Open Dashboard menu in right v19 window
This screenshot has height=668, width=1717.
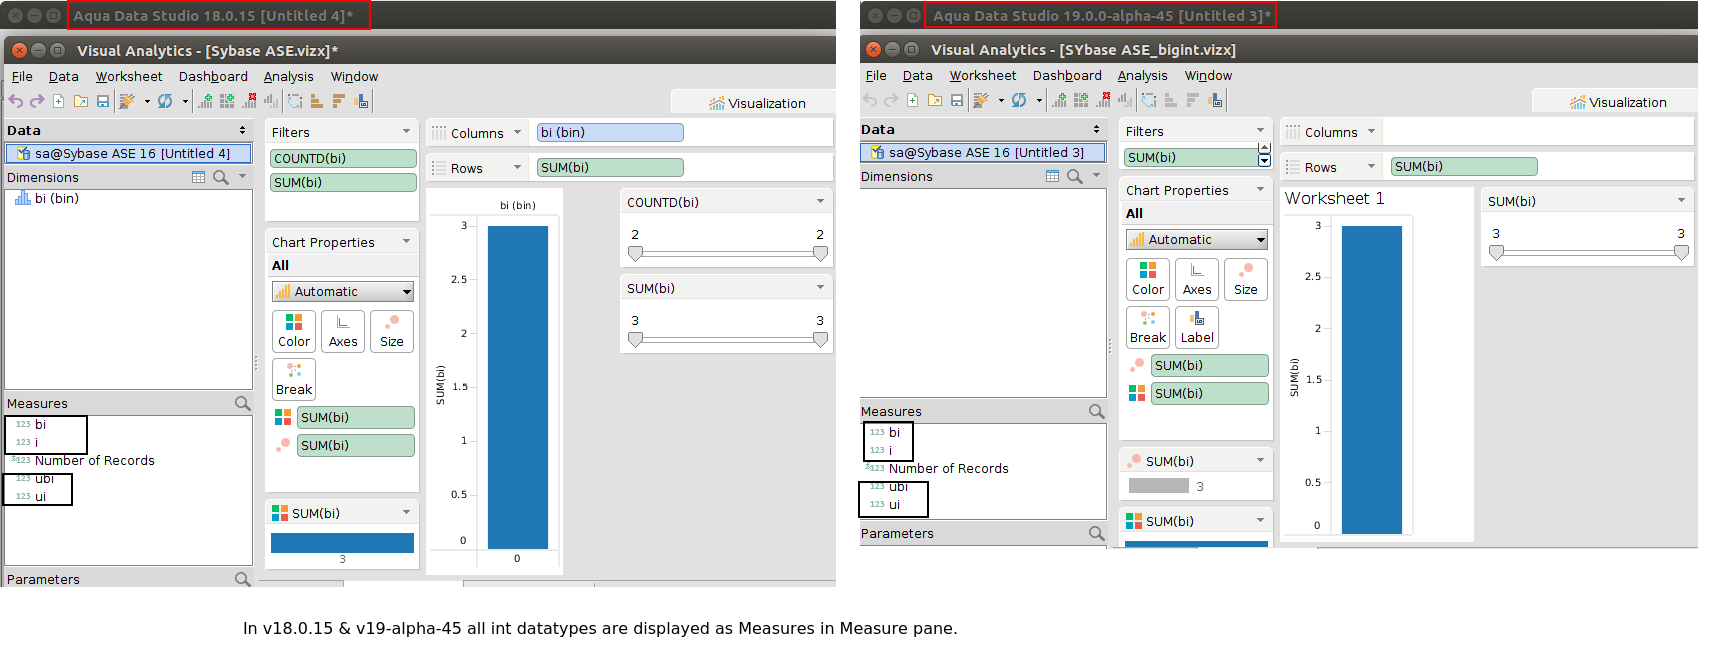tap(1067, 75)
